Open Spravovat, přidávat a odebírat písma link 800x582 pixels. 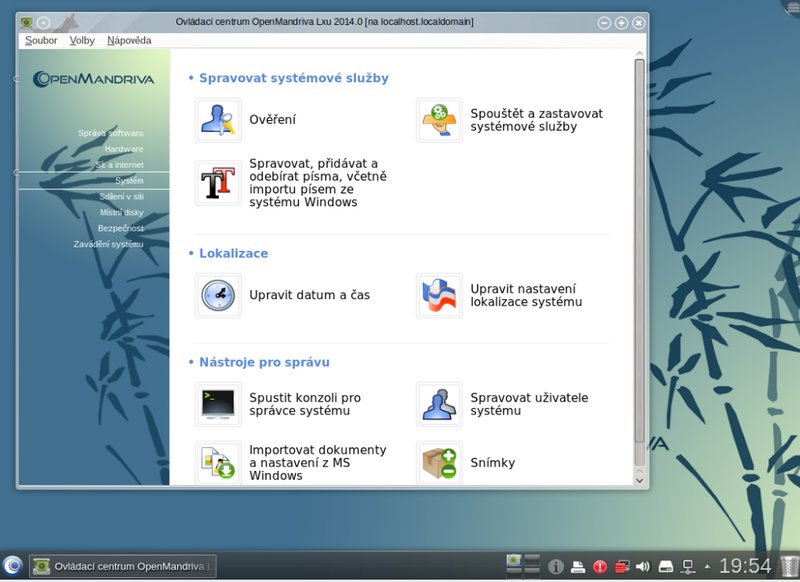click(x=318, y=183)
